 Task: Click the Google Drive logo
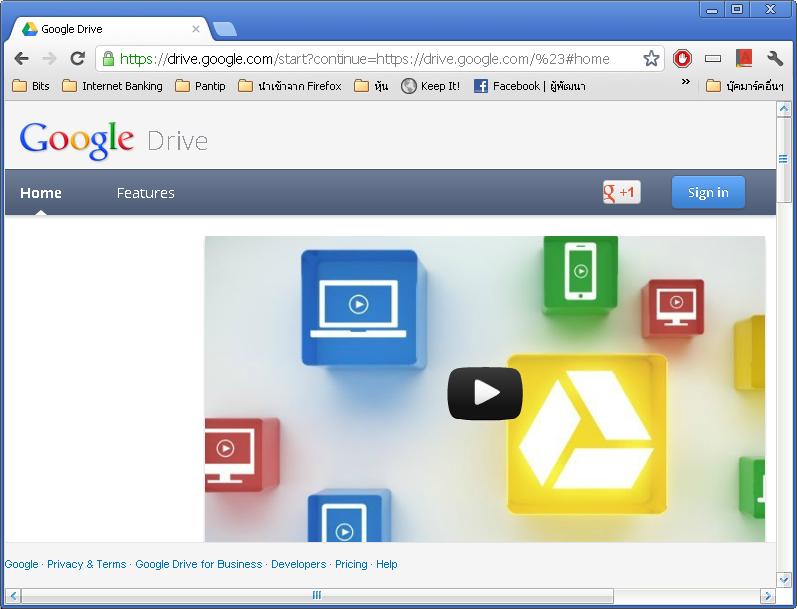tap(113, 140)
